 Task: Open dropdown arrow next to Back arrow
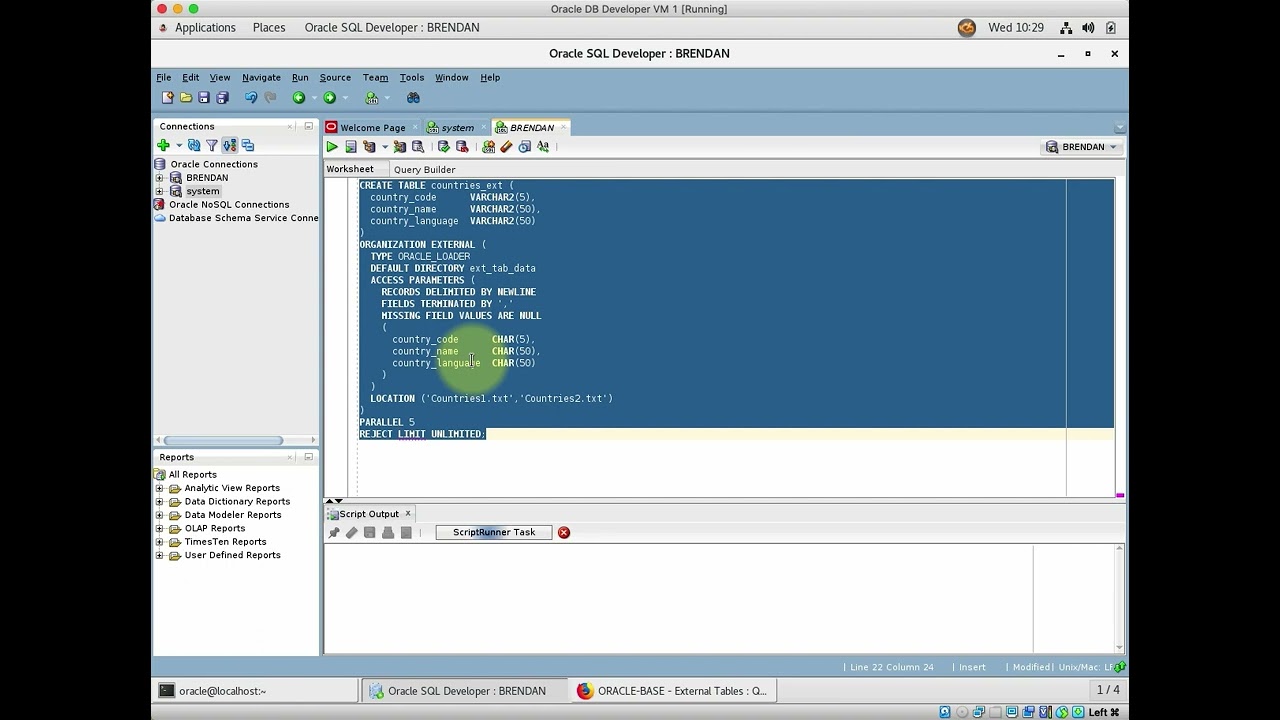tap(314, 98)
